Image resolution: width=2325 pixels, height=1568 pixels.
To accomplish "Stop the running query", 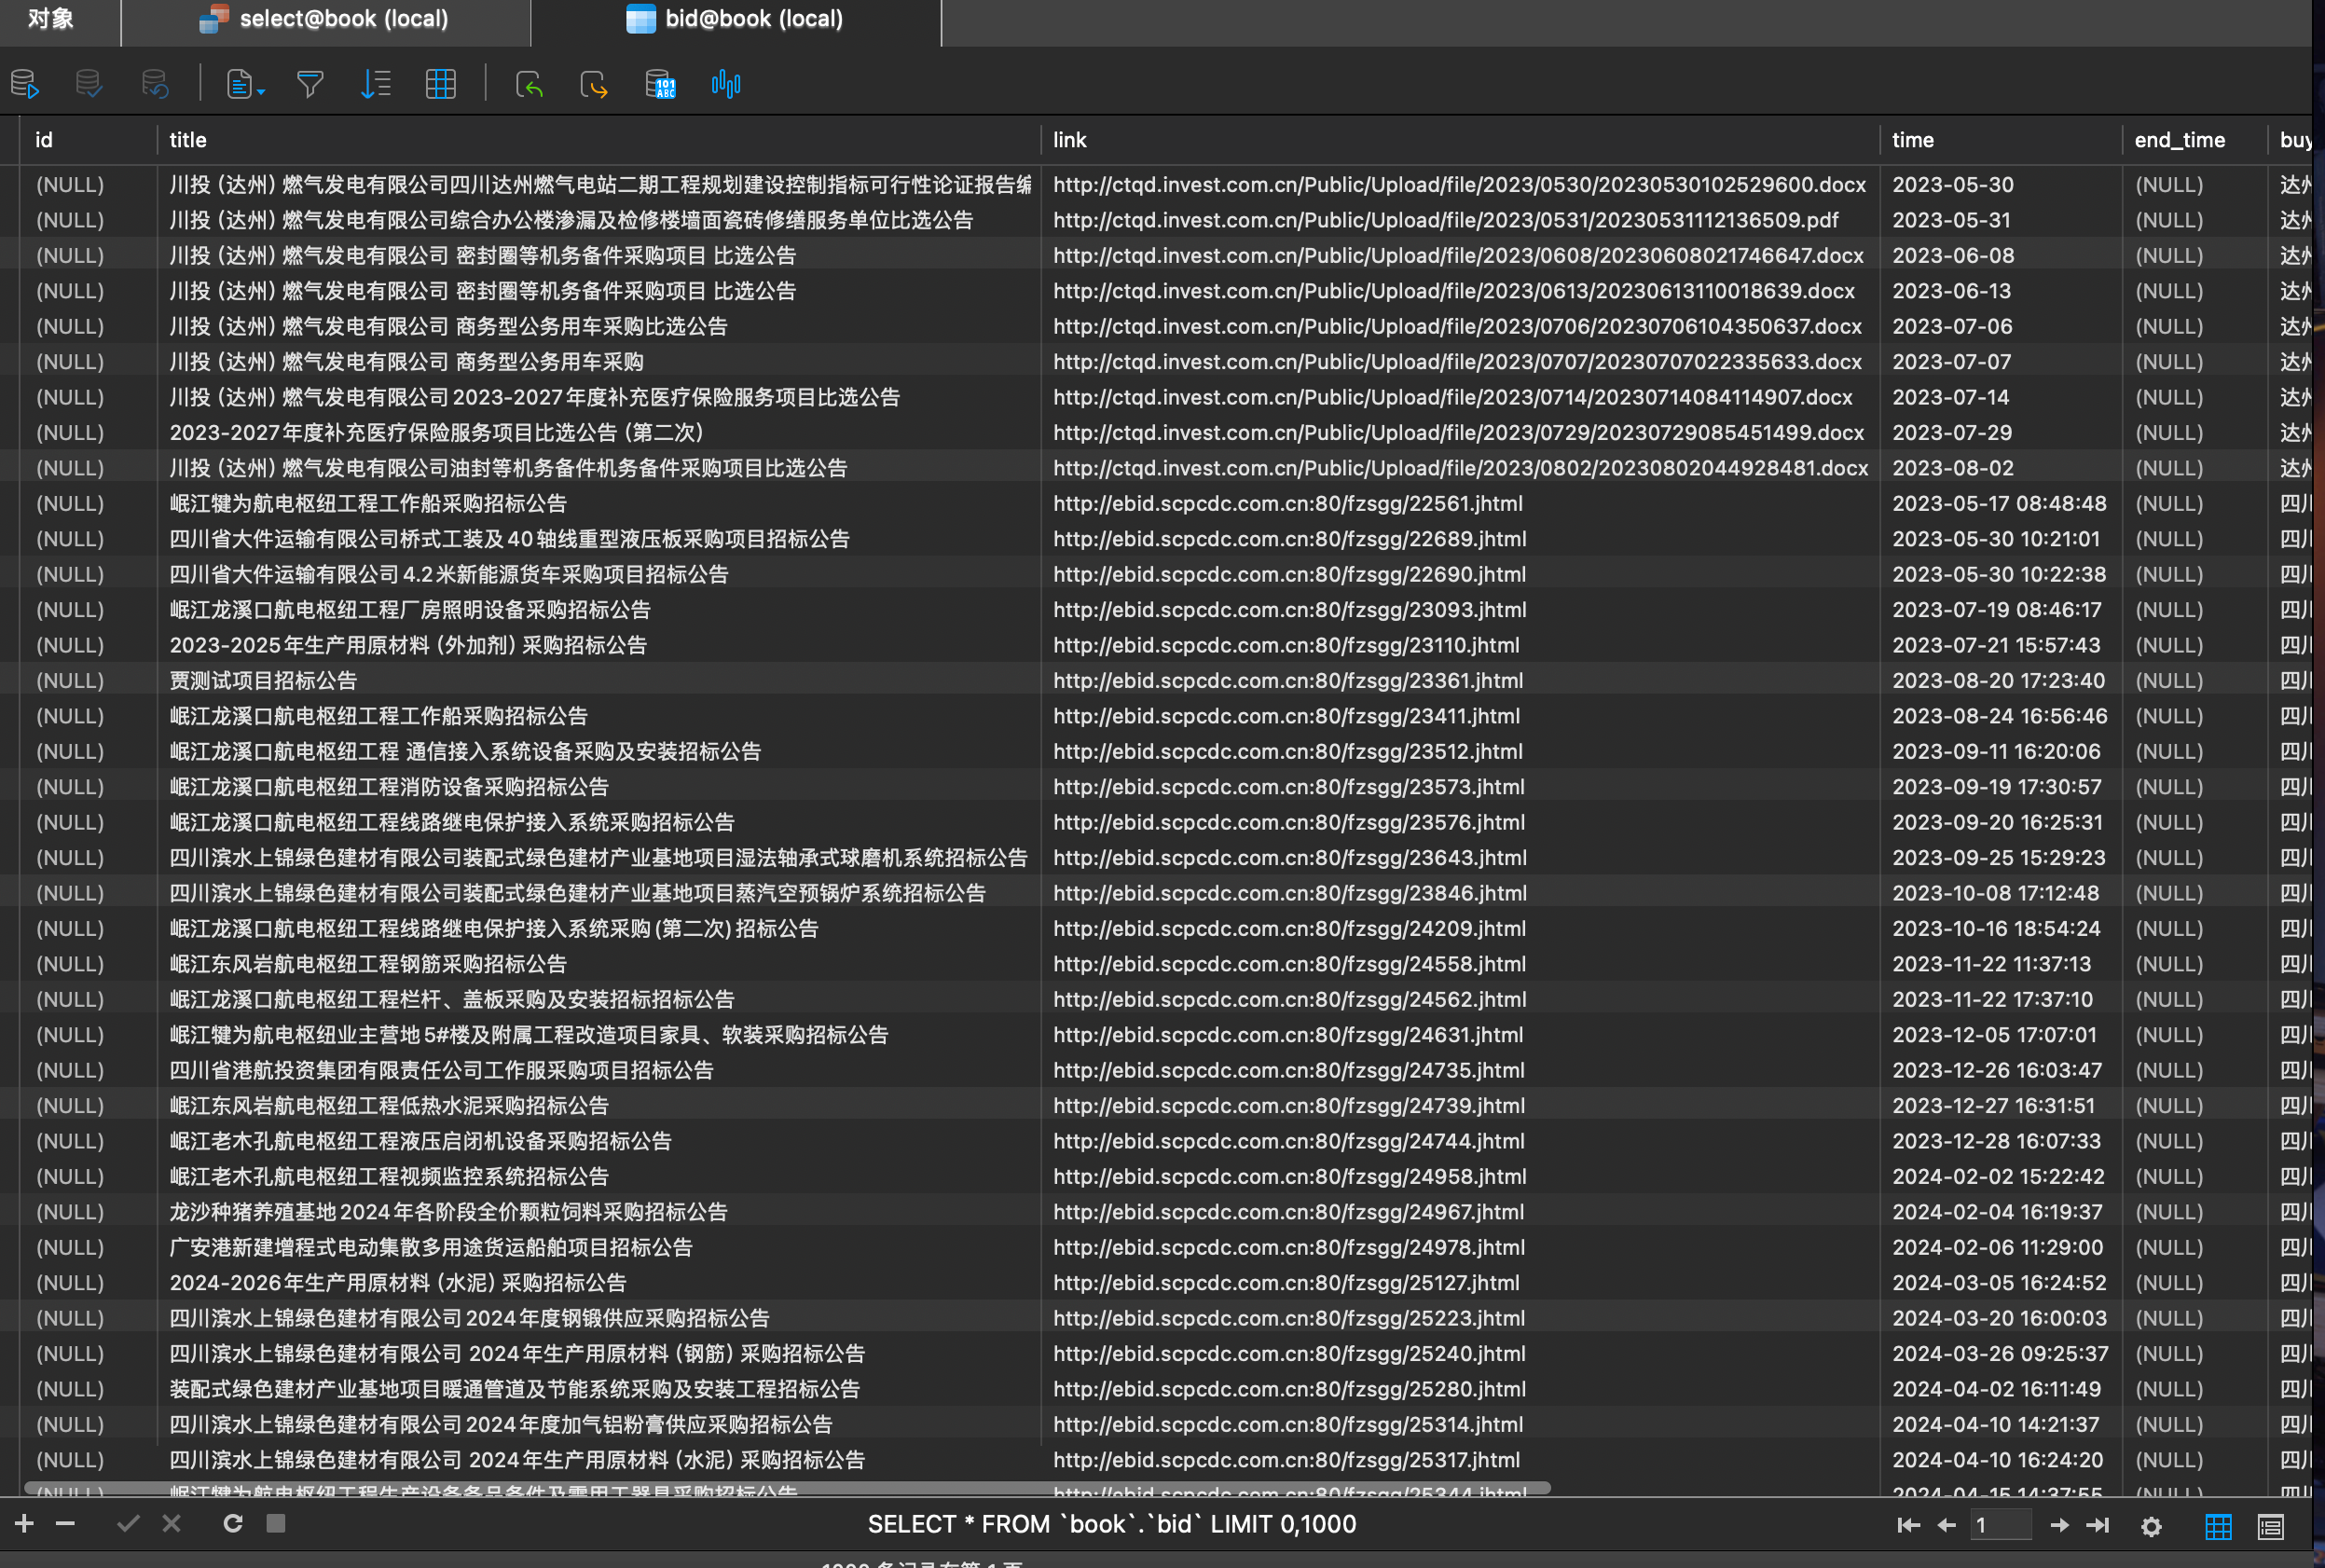I will point(276,1523).
